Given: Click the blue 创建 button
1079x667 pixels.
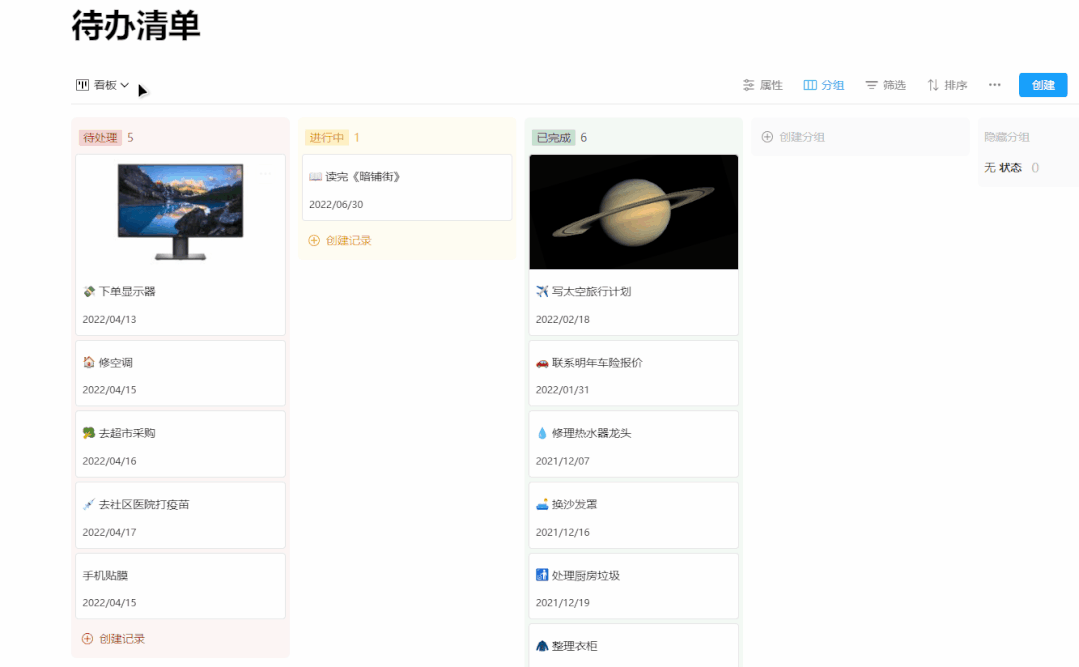Looking at the screenshot, I should click(1043, 85).
